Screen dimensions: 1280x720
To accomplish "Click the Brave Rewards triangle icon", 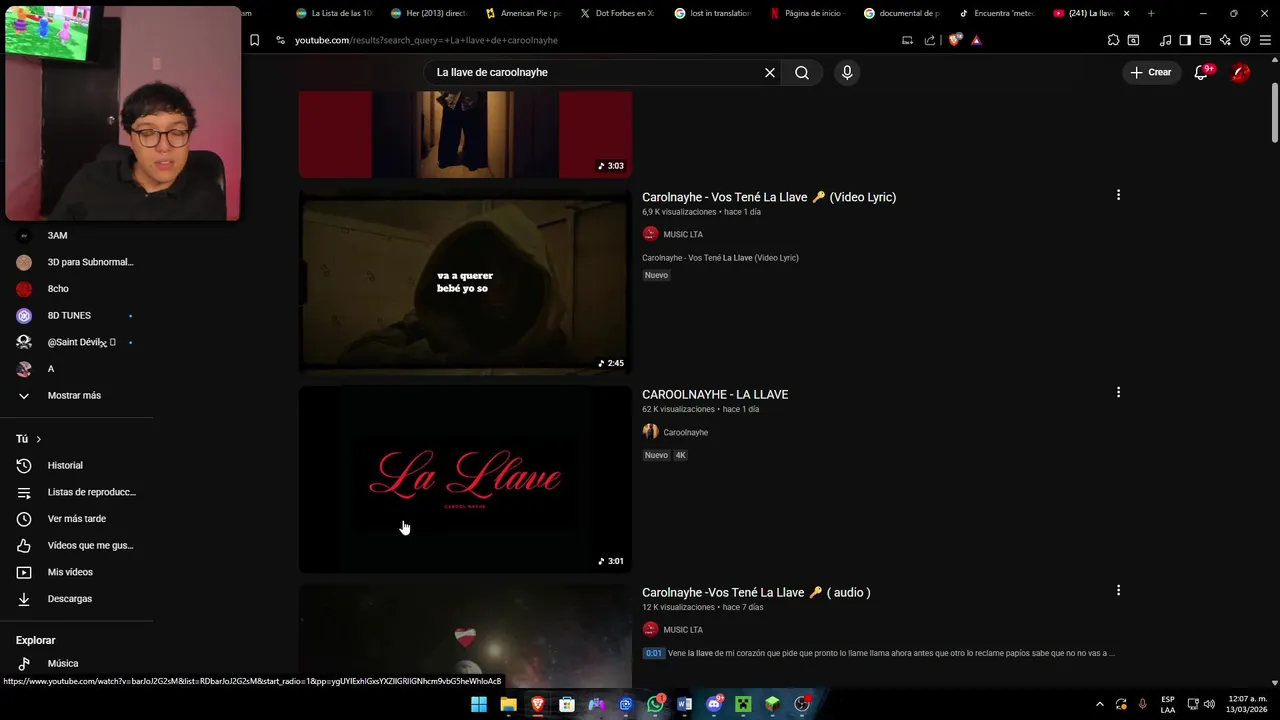I will coord(976,40).
